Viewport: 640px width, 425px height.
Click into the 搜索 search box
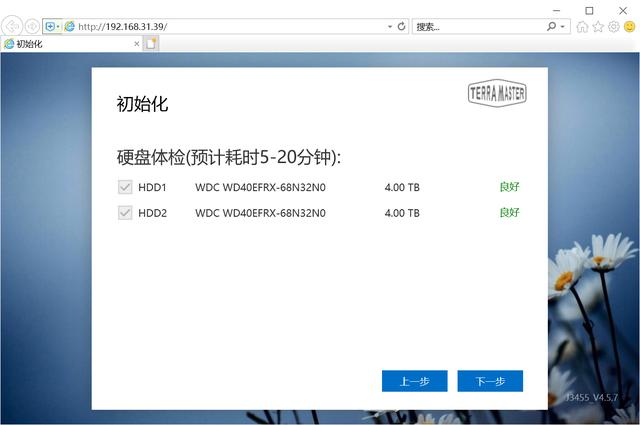tap(475, 26)
